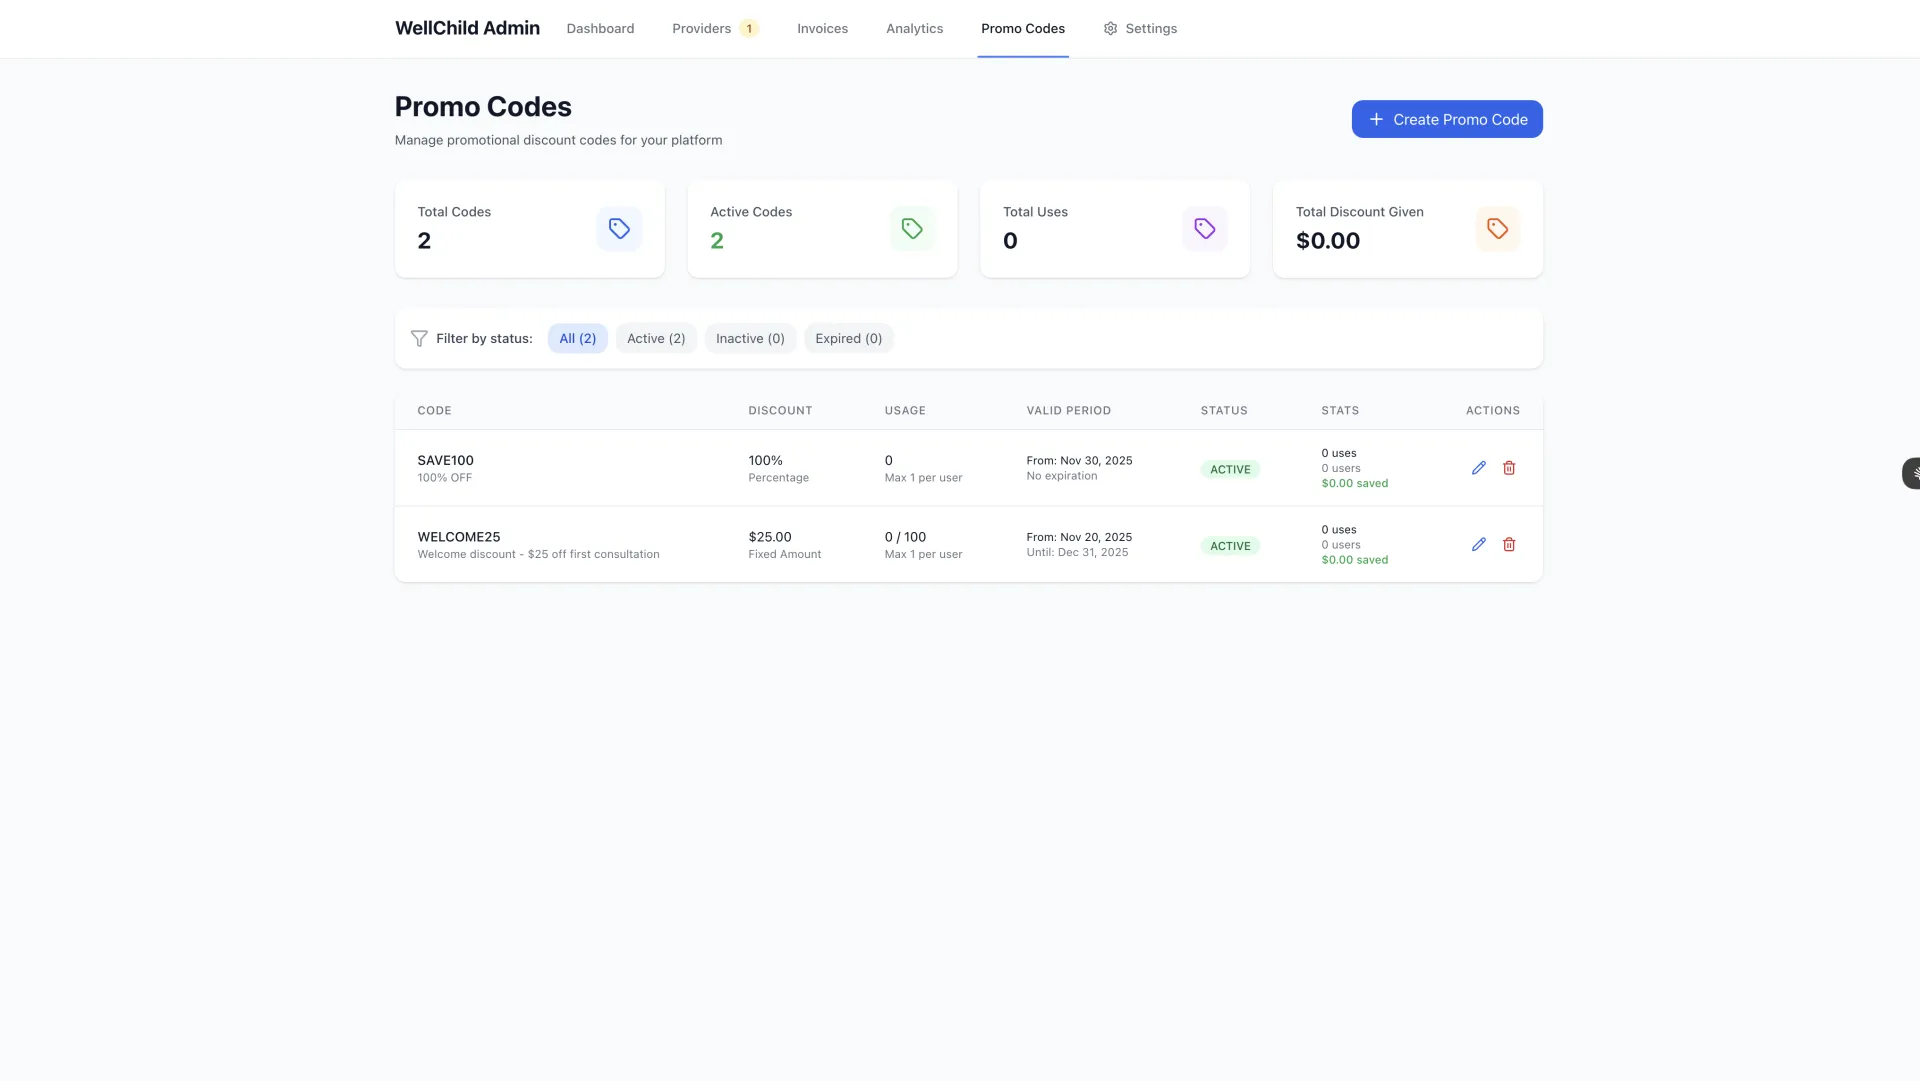Click the WellChild Admin logo link
Image resolution: width=1920 pixels, height=1081 pixels.
(467, 29)
